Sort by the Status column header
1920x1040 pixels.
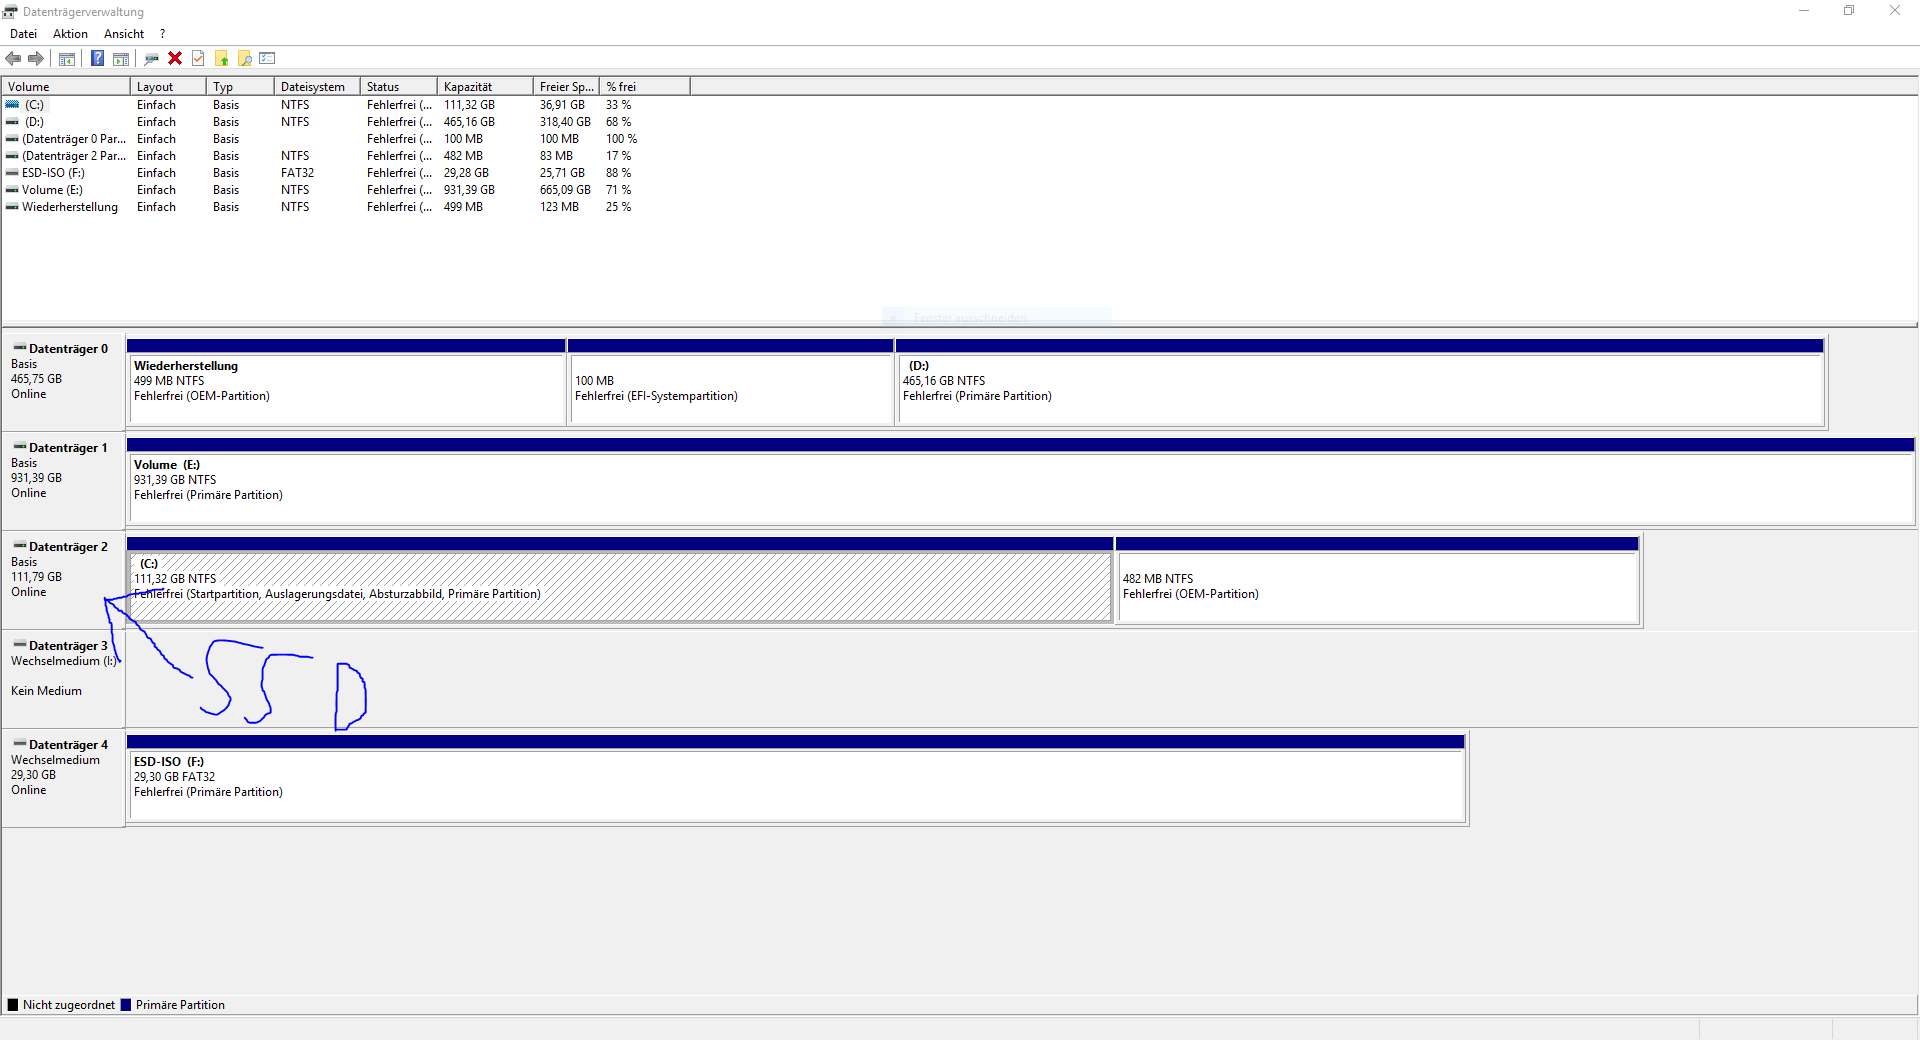pos(399,87)
